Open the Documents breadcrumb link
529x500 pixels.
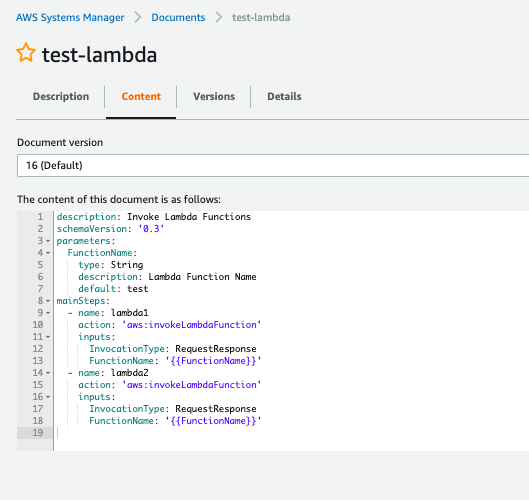(x=178, y=18)
